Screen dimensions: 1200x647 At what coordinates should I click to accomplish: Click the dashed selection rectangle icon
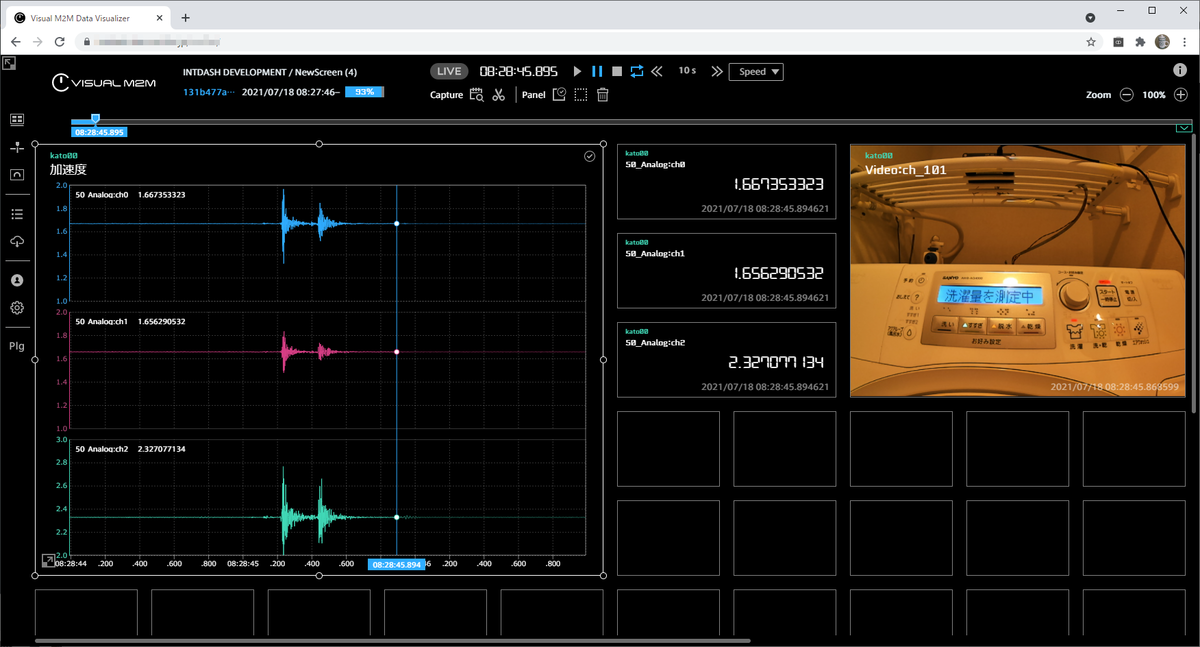click(x=580, y=95)
